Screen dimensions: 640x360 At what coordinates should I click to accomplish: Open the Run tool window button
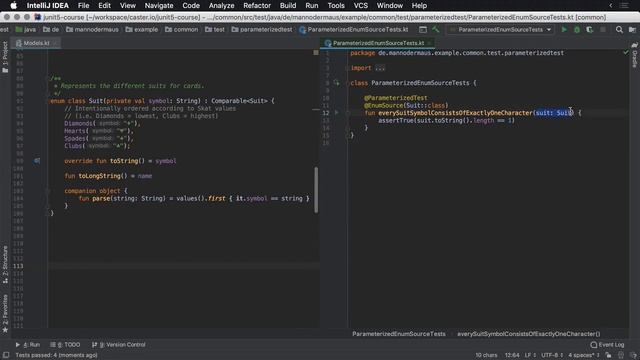pos(27,344)
